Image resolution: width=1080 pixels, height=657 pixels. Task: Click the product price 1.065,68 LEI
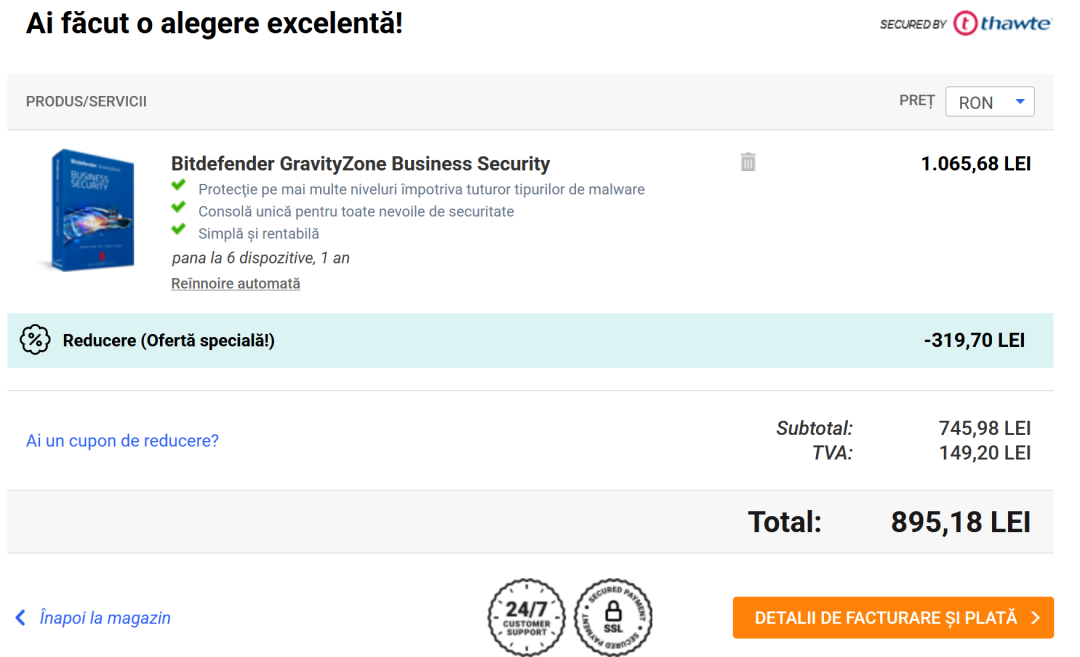tap(976, 164)
